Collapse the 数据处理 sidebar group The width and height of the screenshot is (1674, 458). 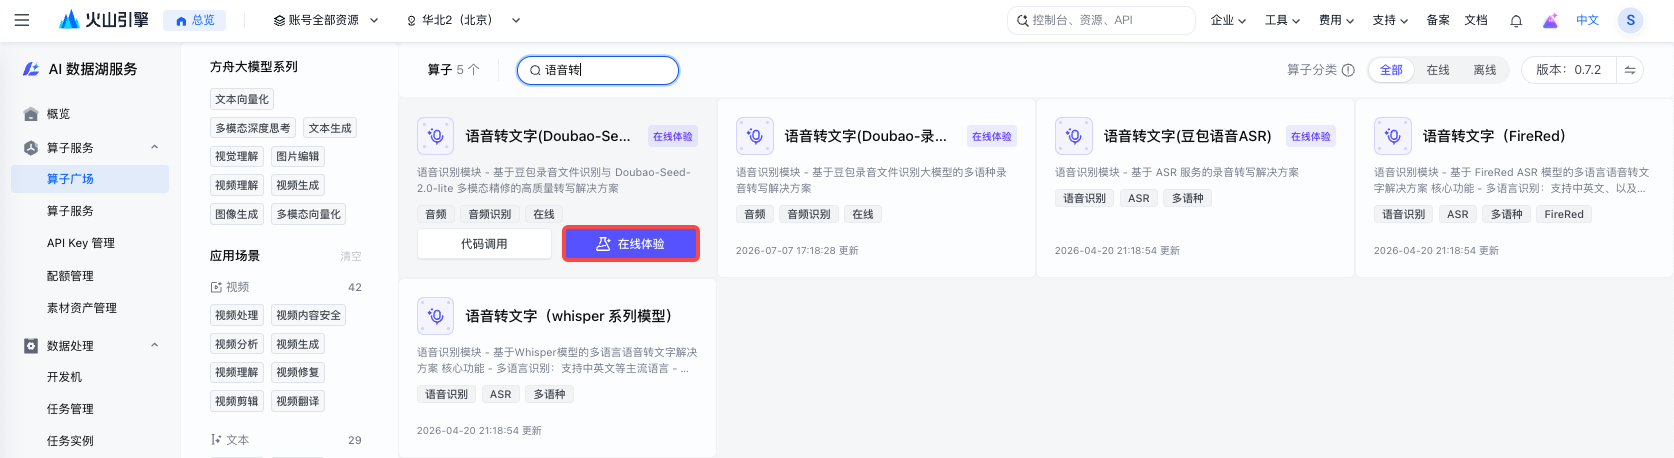click(155, 345)
